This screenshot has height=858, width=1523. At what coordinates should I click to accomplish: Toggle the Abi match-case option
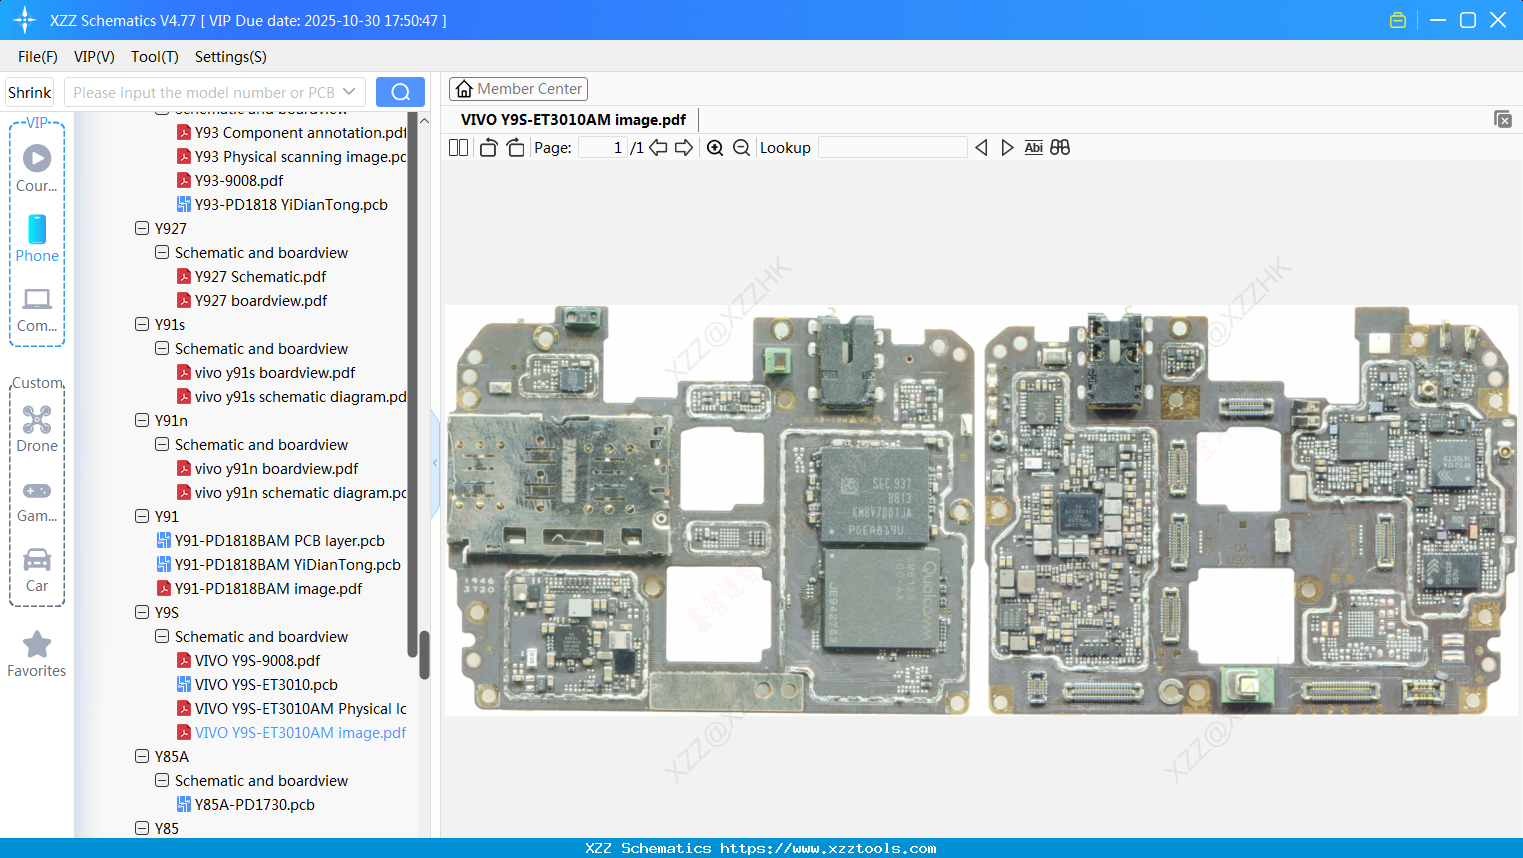[1034, 147]
